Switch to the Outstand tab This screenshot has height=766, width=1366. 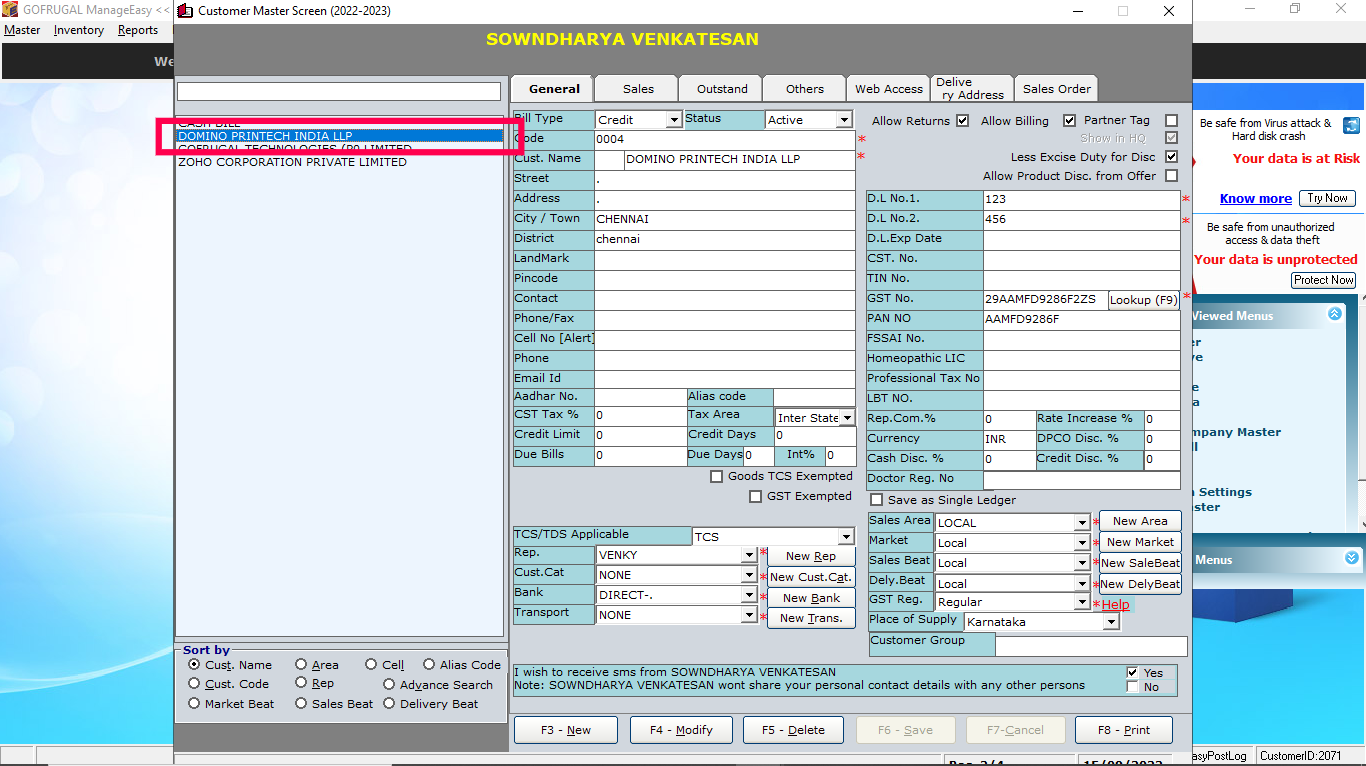pos(721,89)
